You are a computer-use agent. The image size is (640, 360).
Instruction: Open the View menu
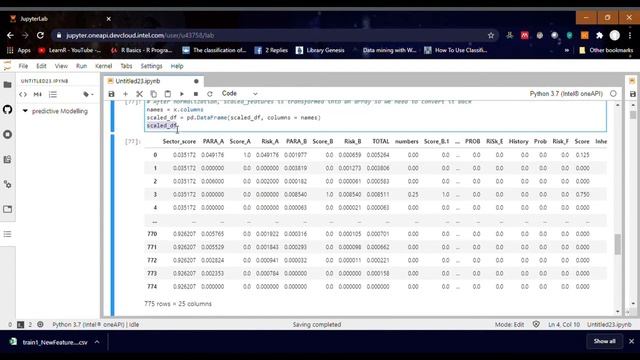point(61,66)
